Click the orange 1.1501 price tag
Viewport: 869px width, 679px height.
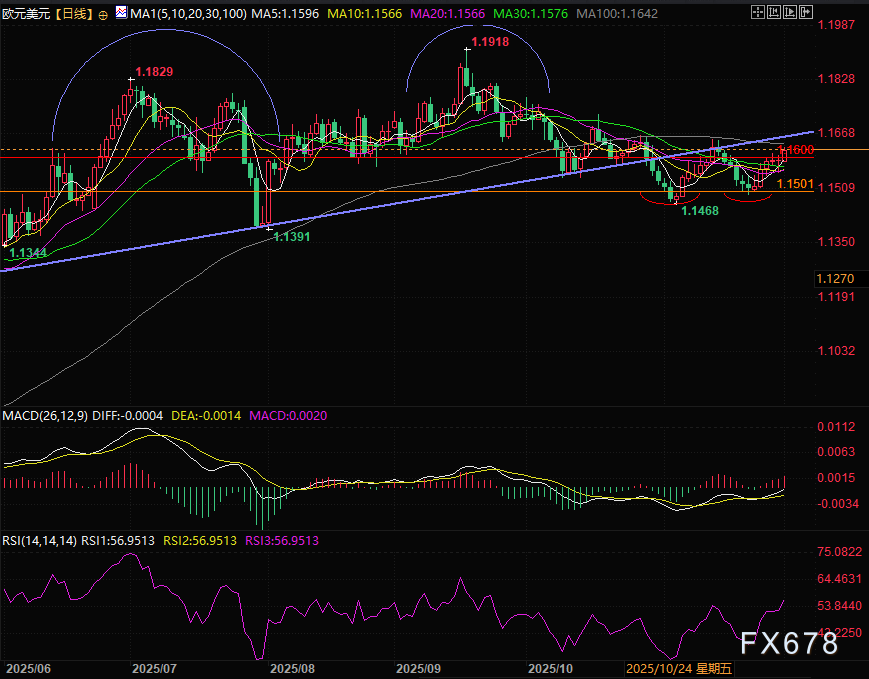pos(795,184)
